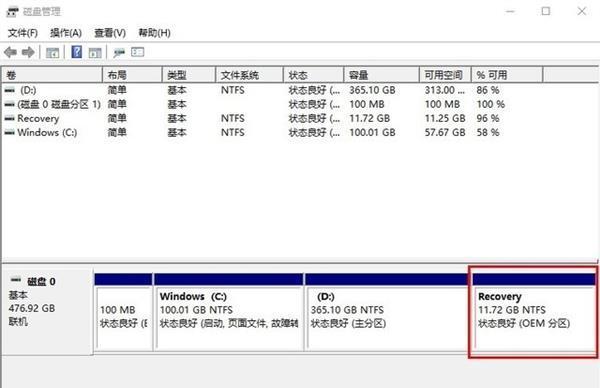Open the 操作(A) menu

[66, 33]
